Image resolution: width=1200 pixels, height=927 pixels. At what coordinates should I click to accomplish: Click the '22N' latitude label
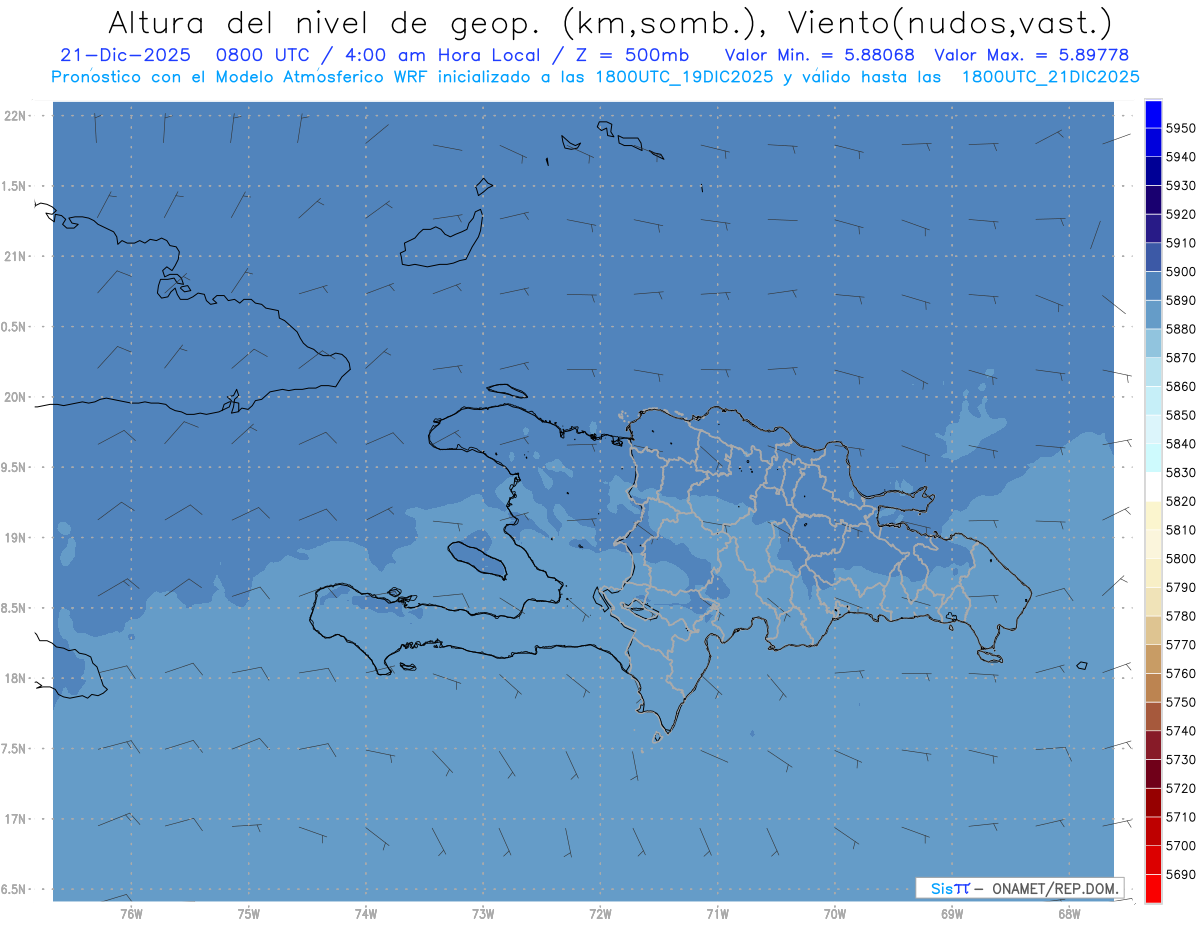point(17,116)
